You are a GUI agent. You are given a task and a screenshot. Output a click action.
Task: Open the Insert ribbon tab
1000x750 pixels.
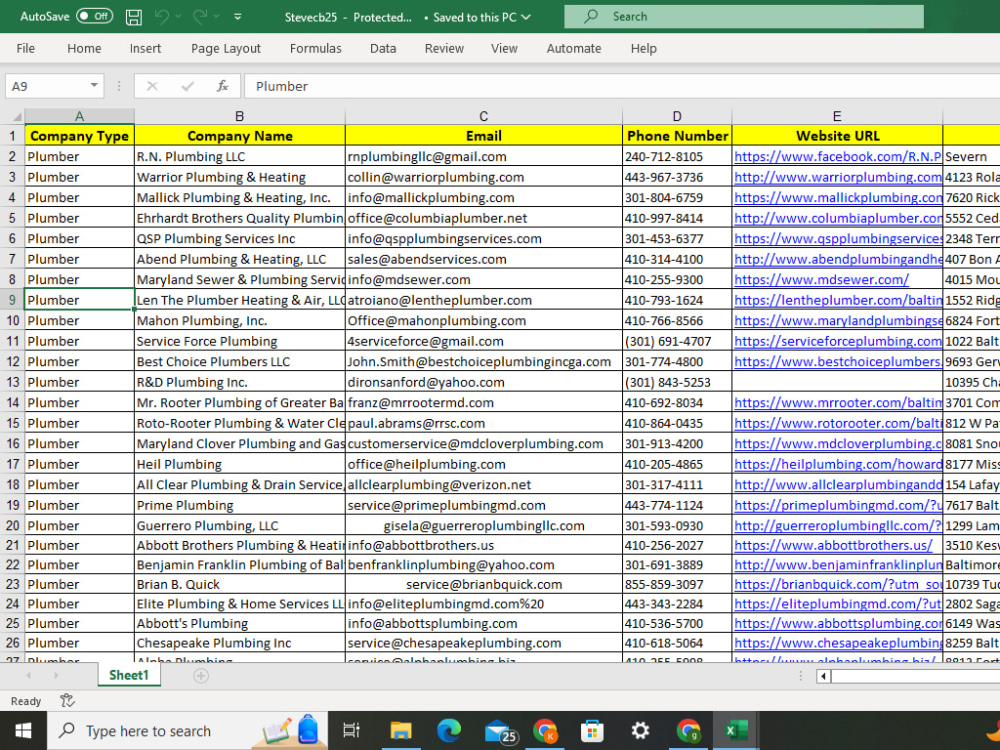click(145, 48)
